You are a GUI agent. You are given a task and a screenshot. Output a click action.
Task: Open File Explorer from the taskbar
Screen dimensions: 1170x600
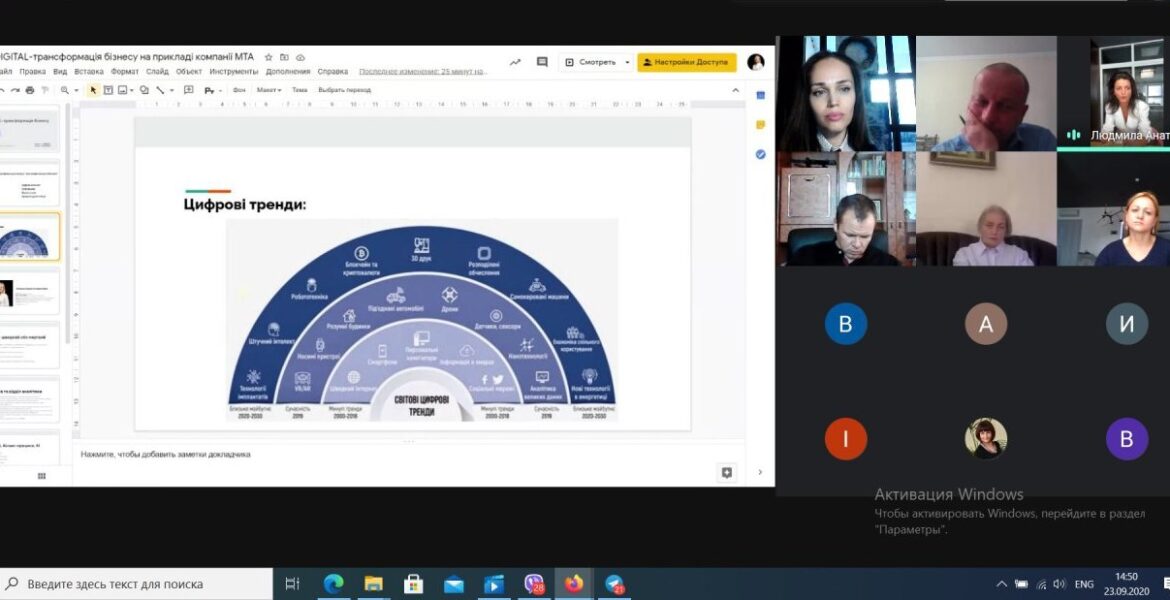[373, 584]
